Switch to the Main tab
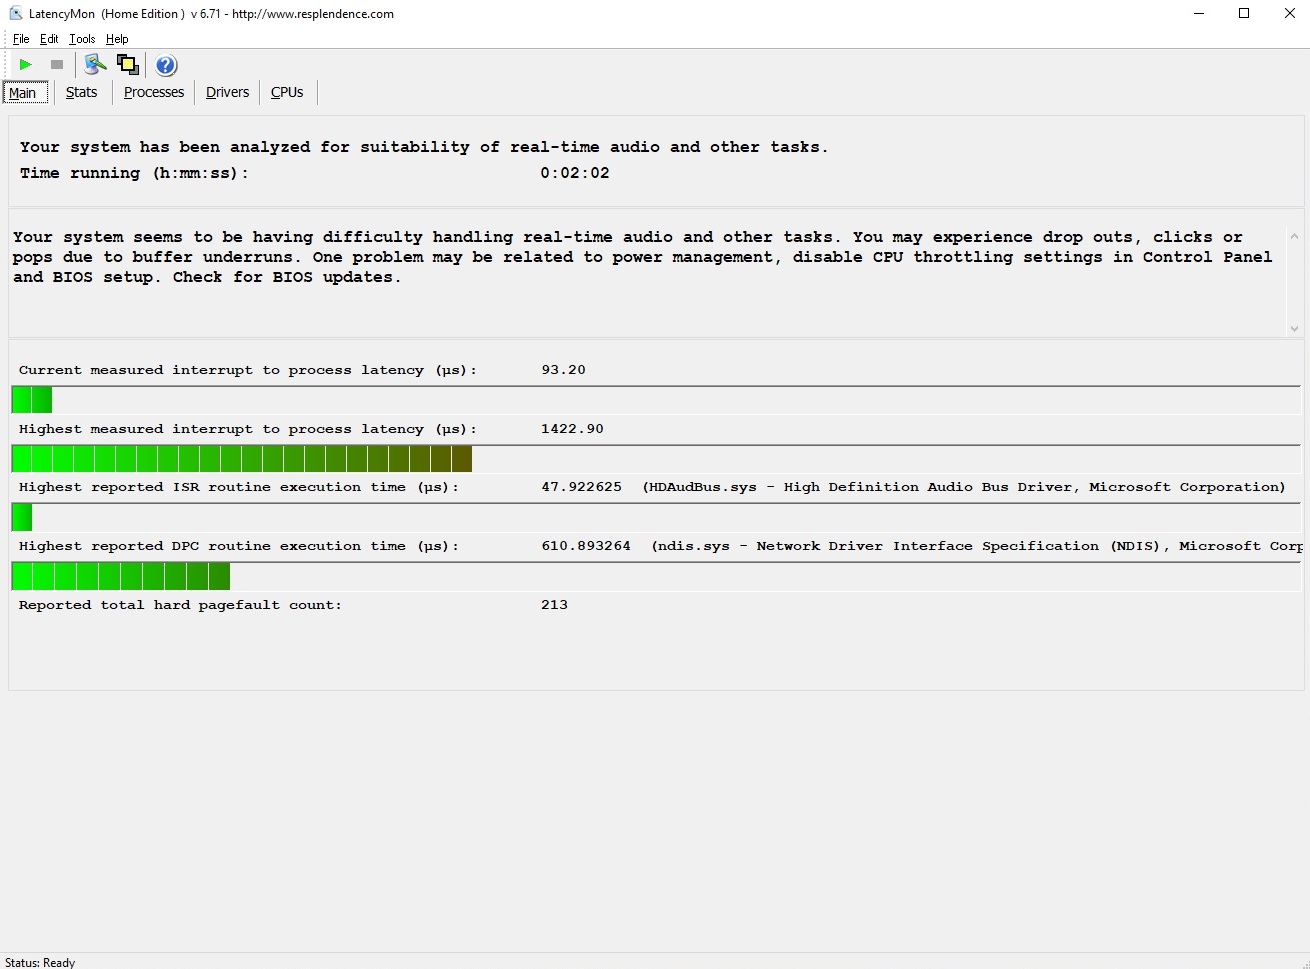Viewport: 1310px width, 969px height. [x=24, y=93]
